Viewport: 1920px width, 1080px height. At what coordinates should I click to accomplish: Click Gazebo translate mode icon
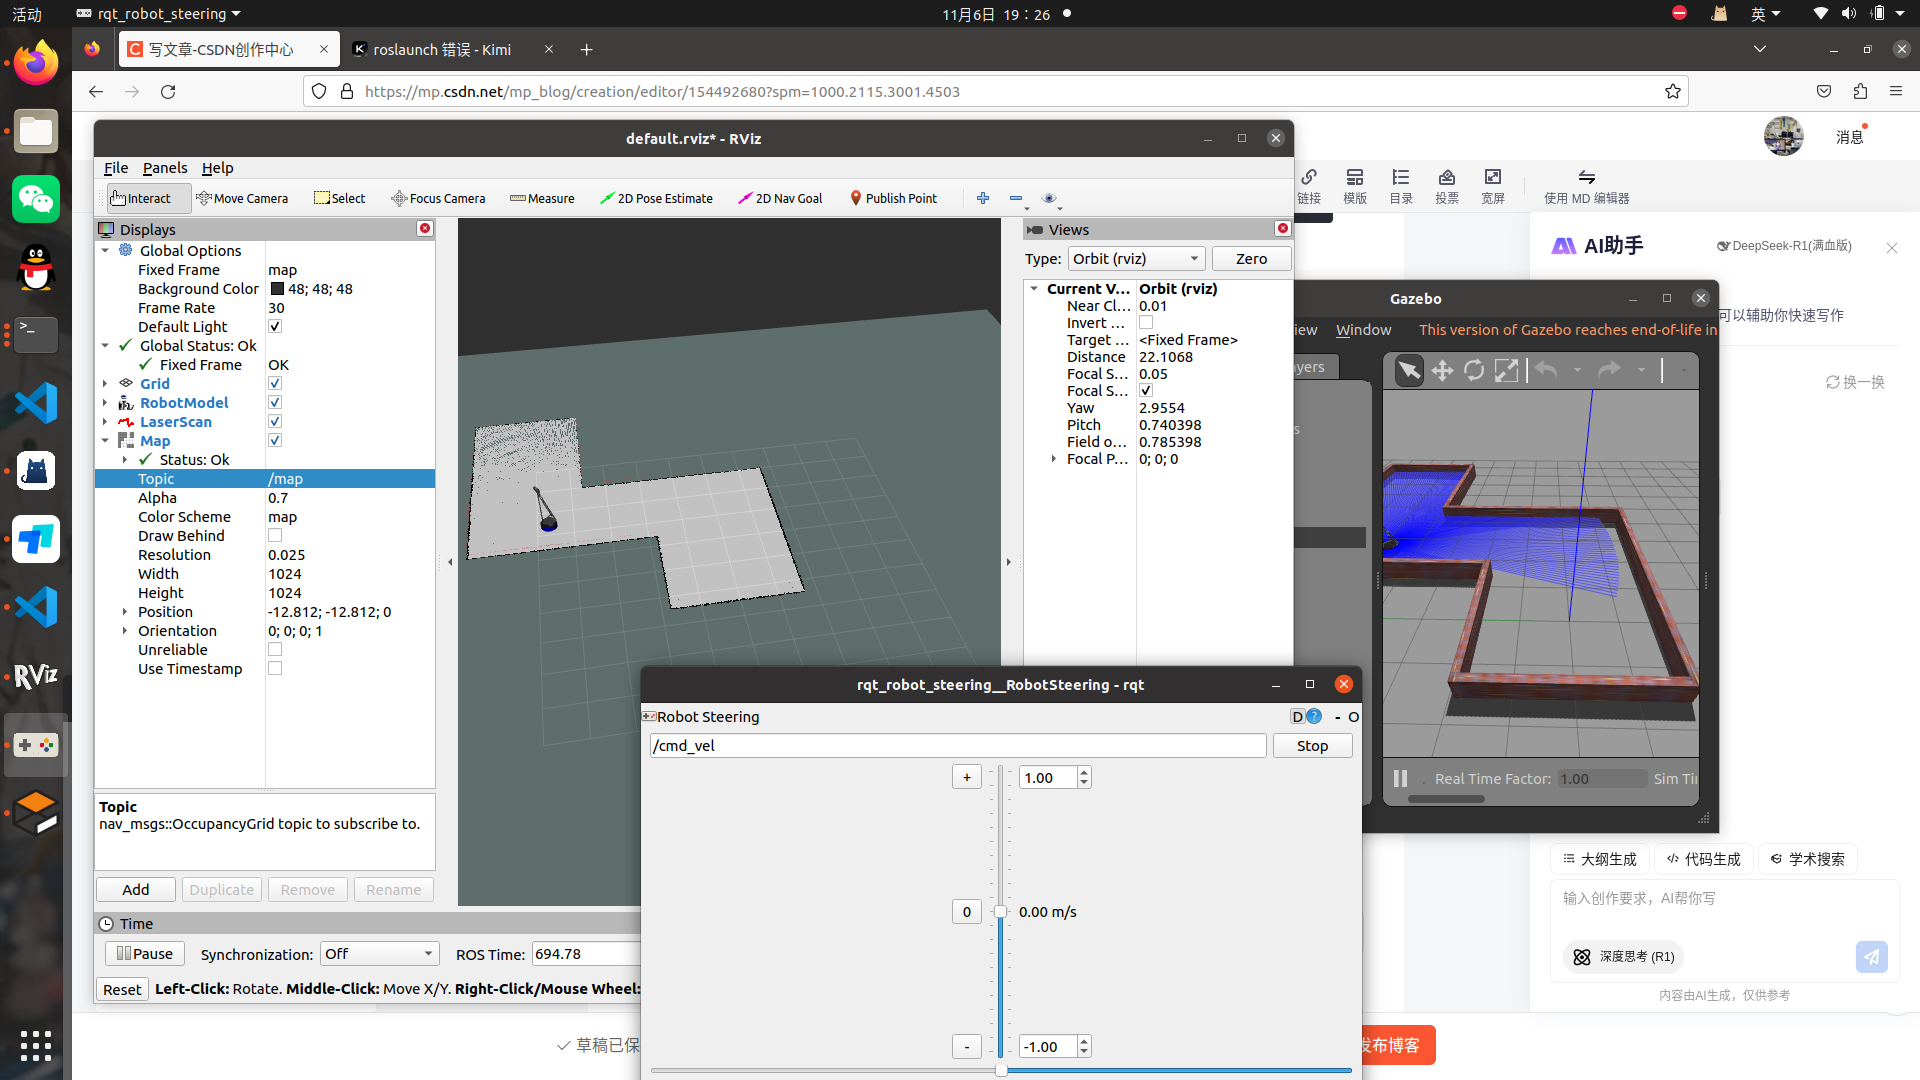[1442, 371]
